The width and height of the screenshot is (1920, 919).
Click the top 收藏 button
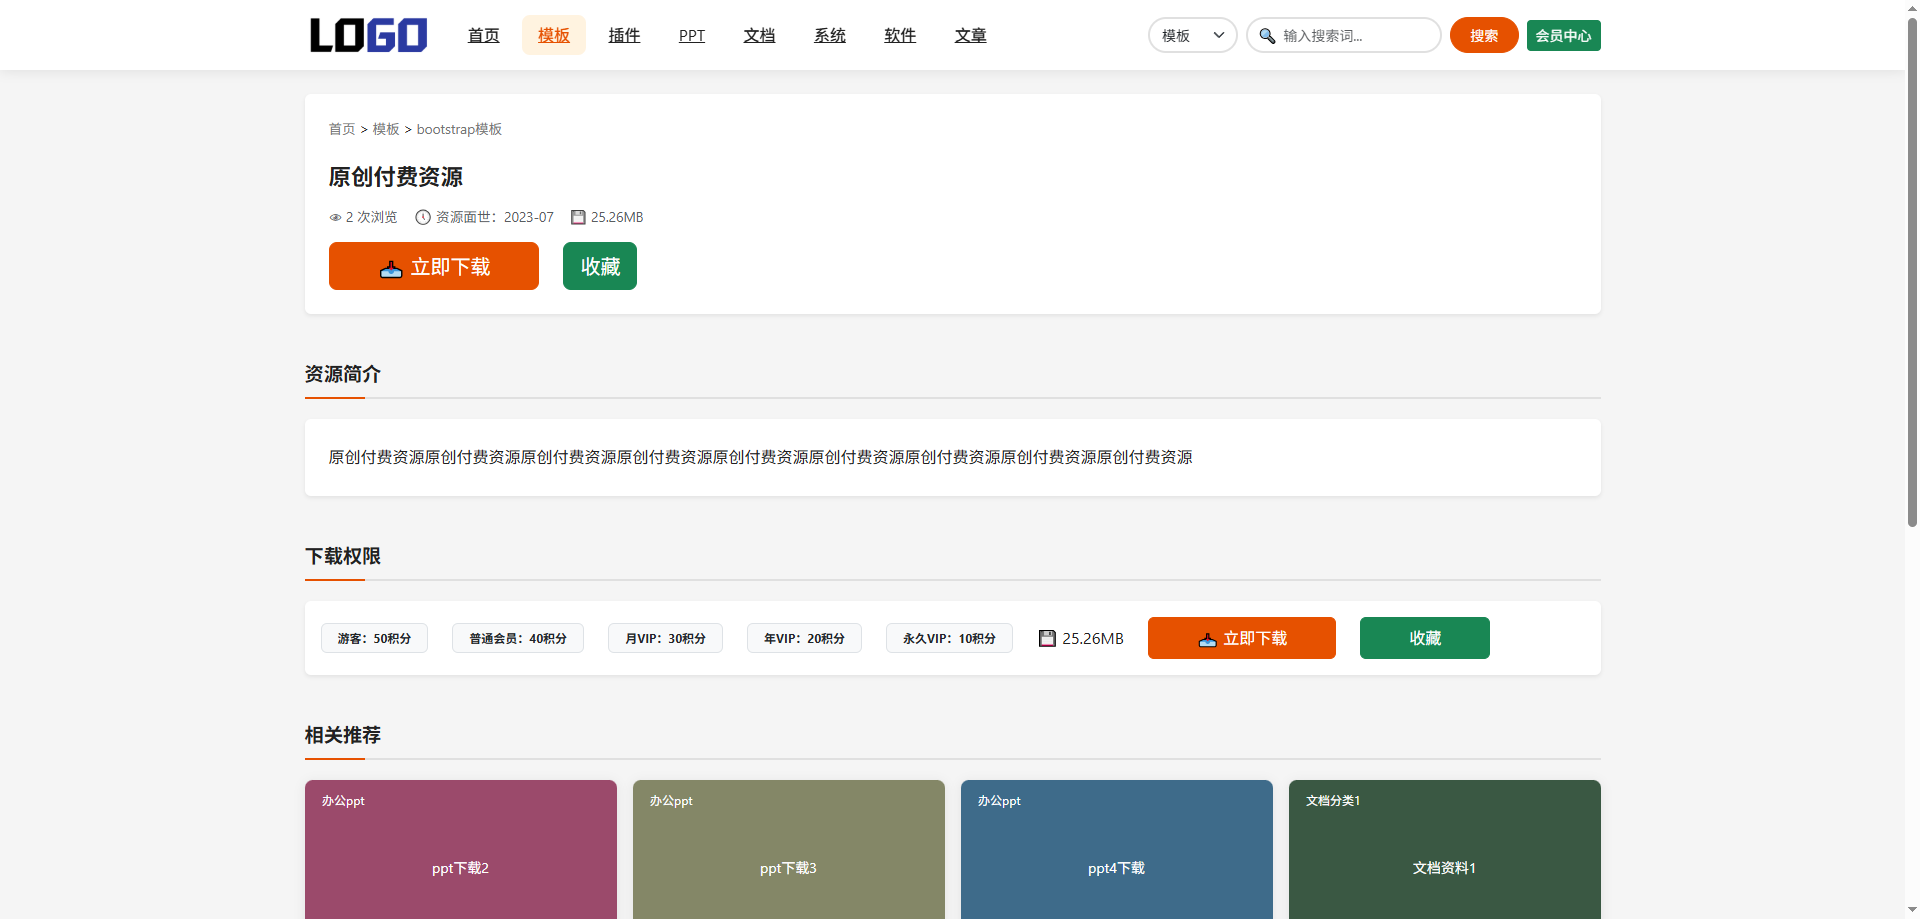[600, 266]
